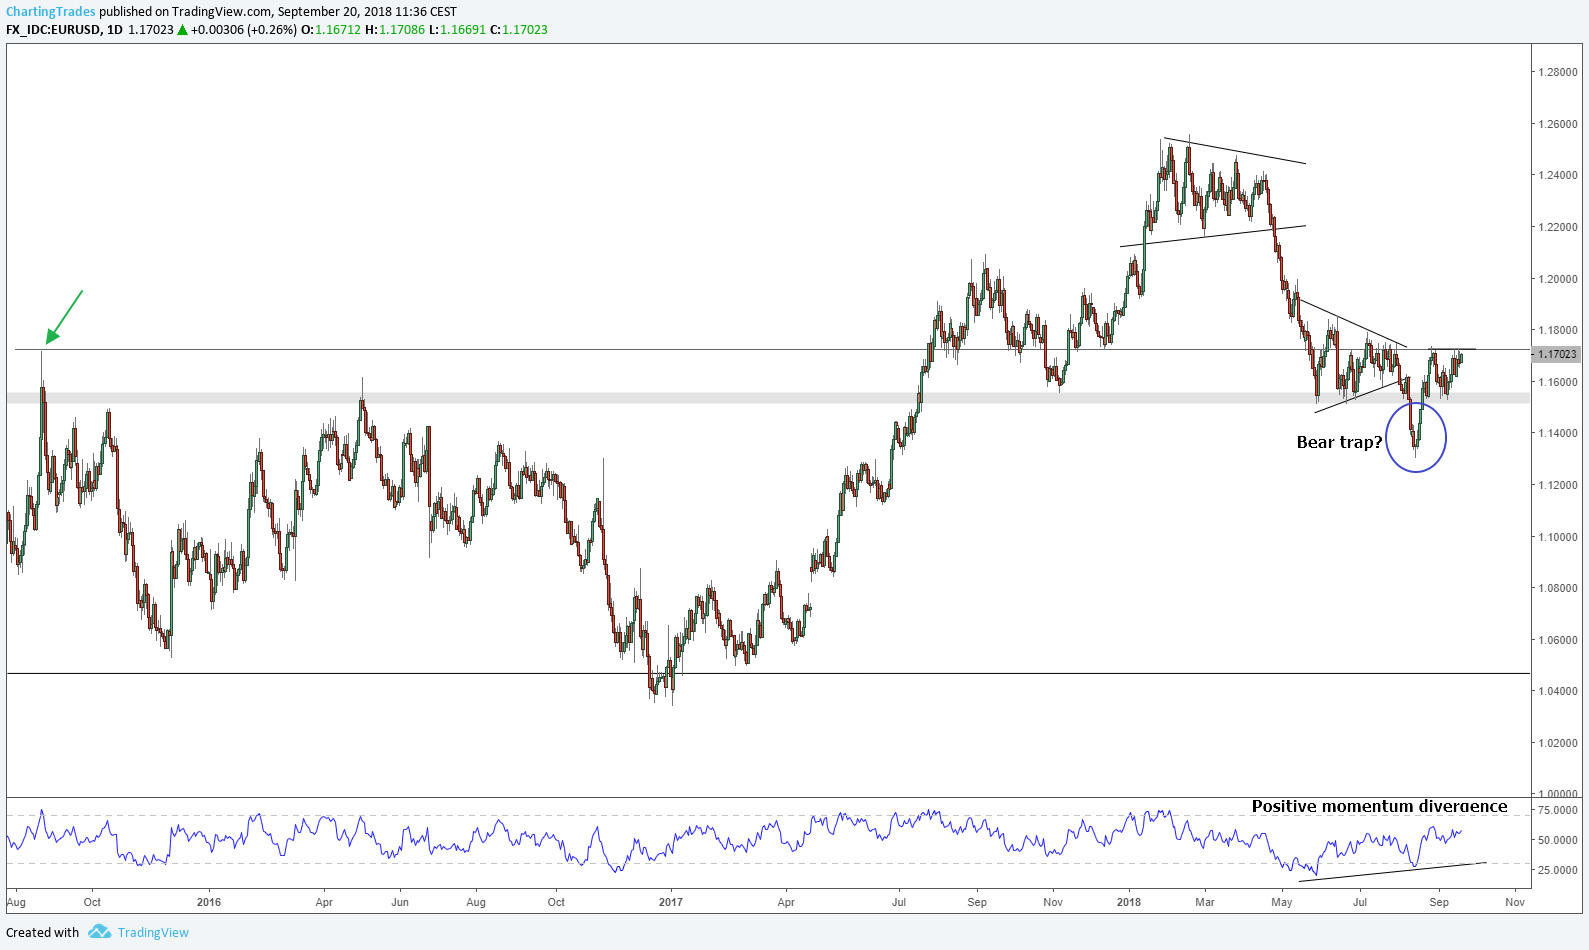Click the Sep label at the far right of the time axis
The image size is (1589, 950).
[1439, 902]
